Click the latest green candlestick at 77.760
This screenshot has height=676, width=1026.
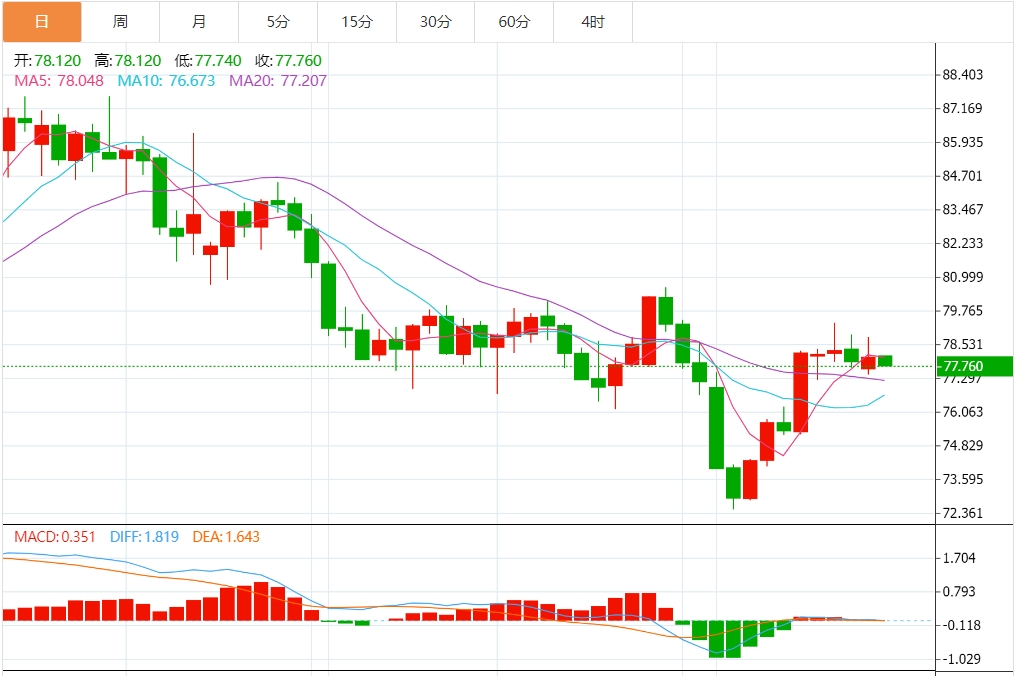(885, 361)
